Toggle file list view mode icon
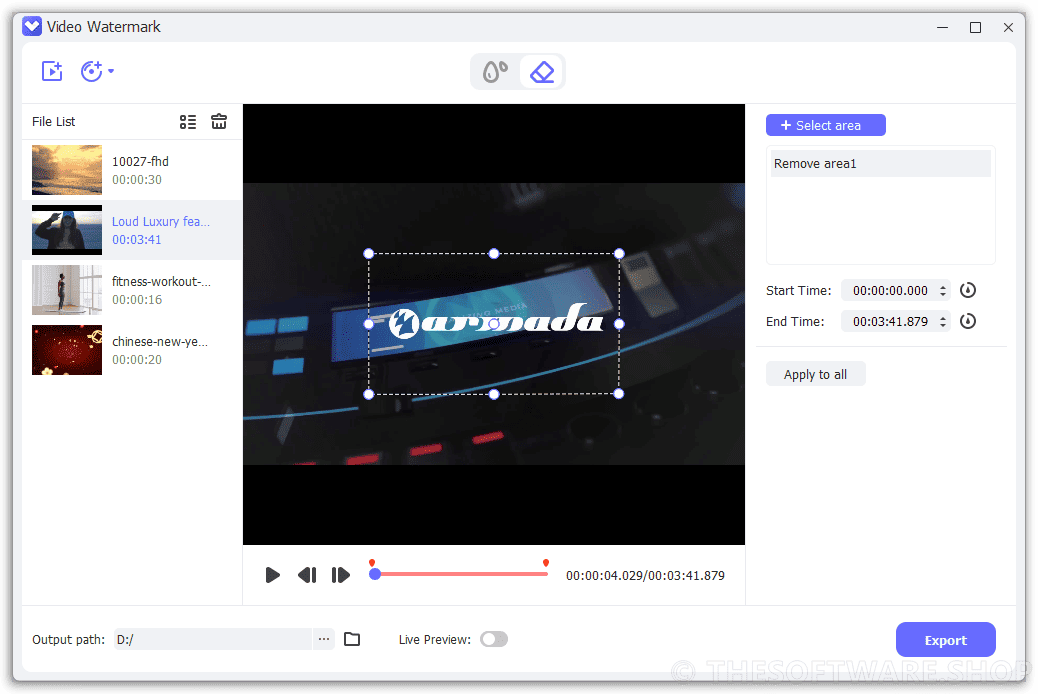1038x694 pixels. [x=188, y=122]
